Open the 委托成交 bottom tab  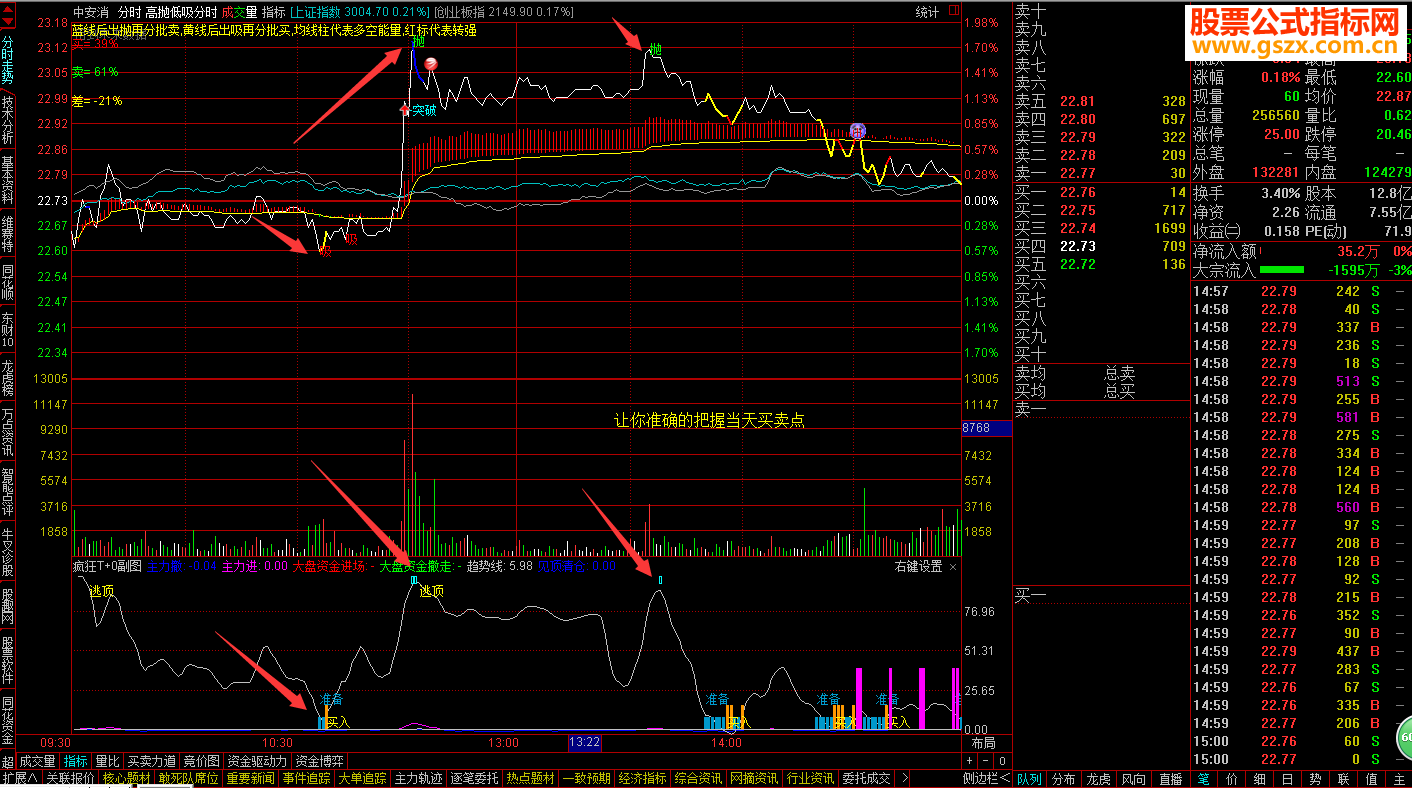(866, 778)
